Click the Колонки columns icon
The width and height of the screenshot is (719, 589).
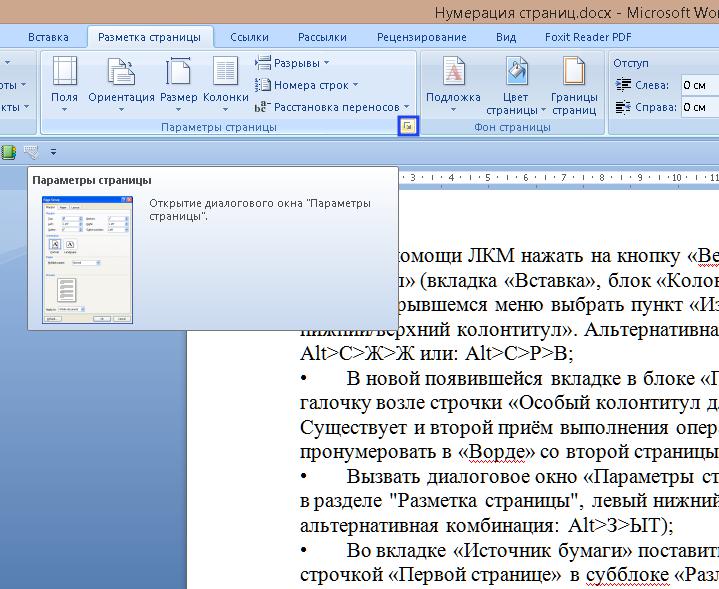[x=225, y=80]
